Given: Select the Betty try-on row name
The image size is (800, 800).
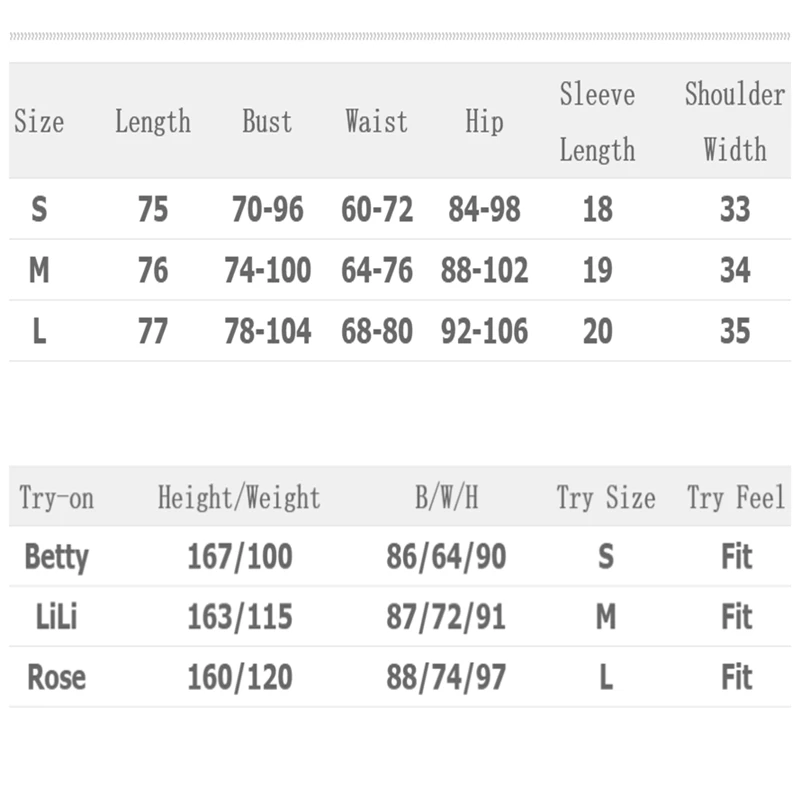Looking at the screenshot, I should [x=56, y=556].
